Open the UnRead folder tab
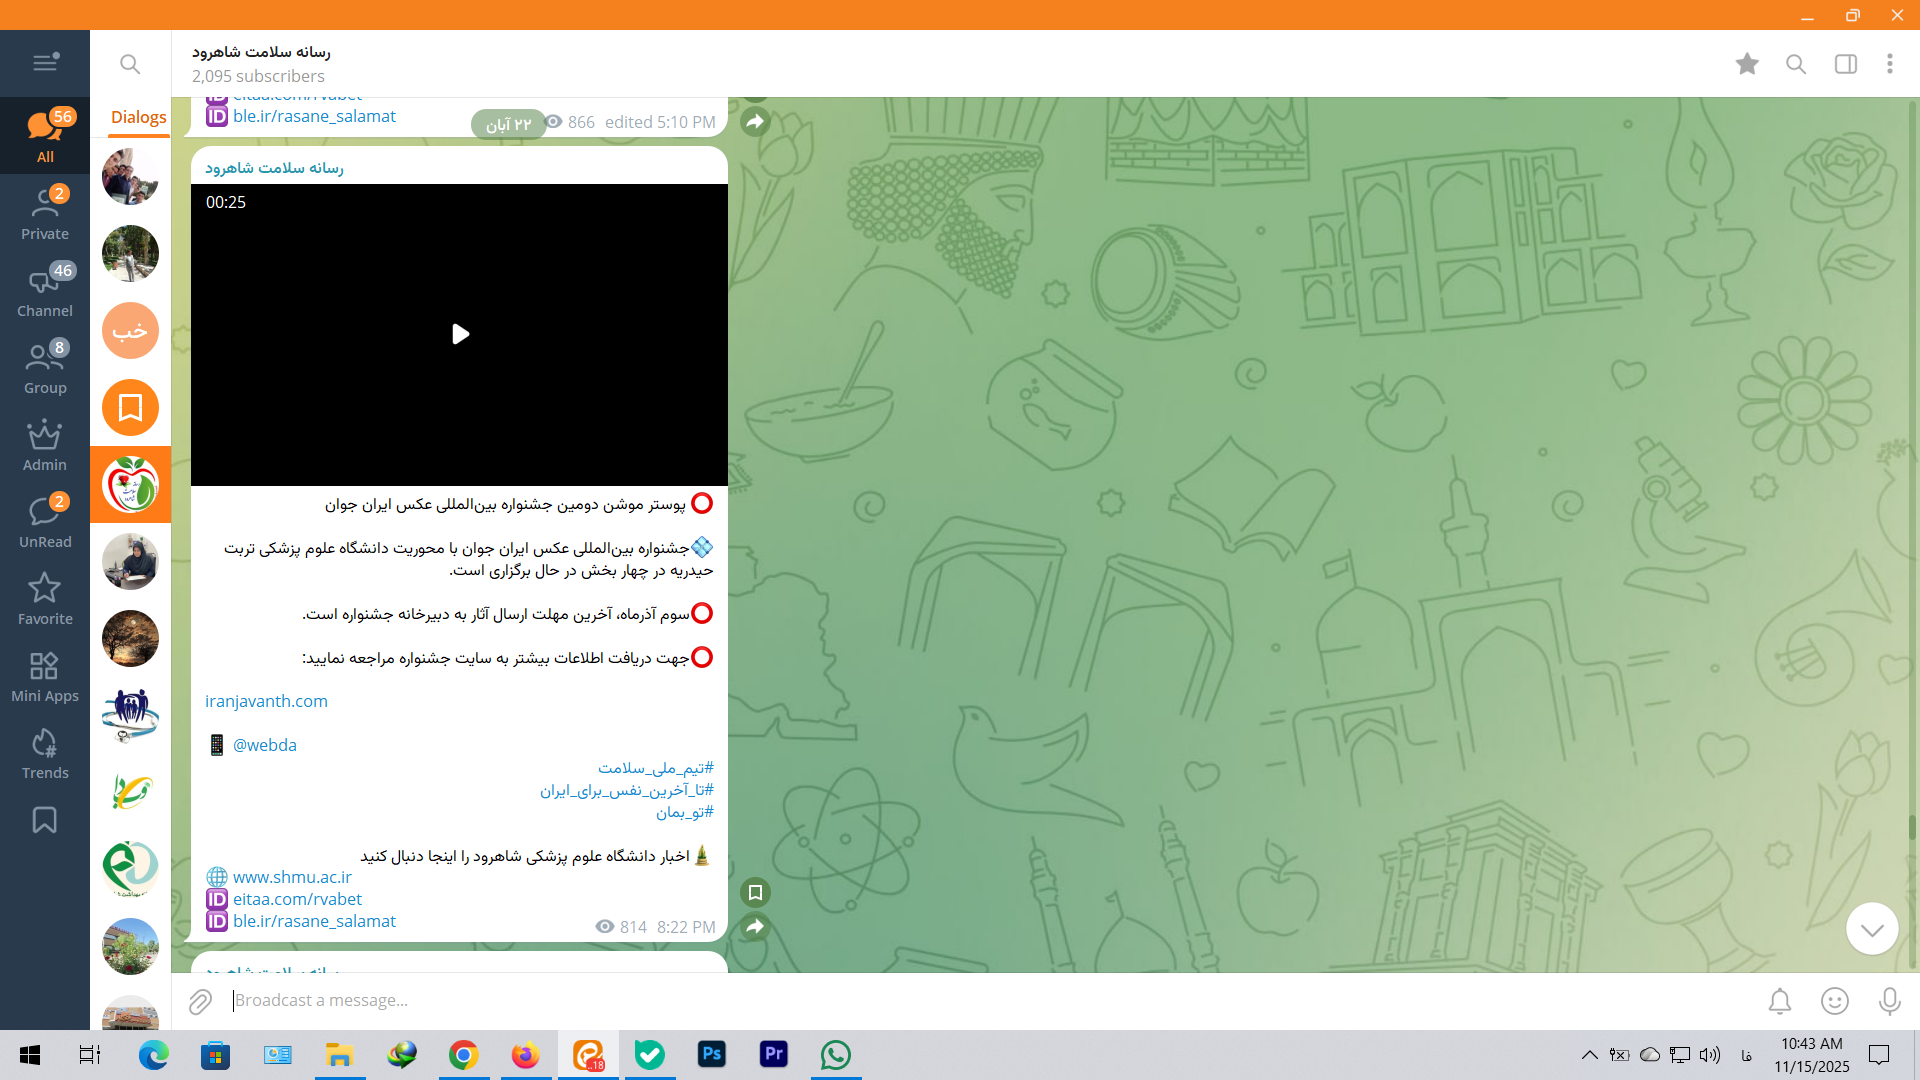The height and width of the screenshot is (1080, 1920). (x=45, y=522)
